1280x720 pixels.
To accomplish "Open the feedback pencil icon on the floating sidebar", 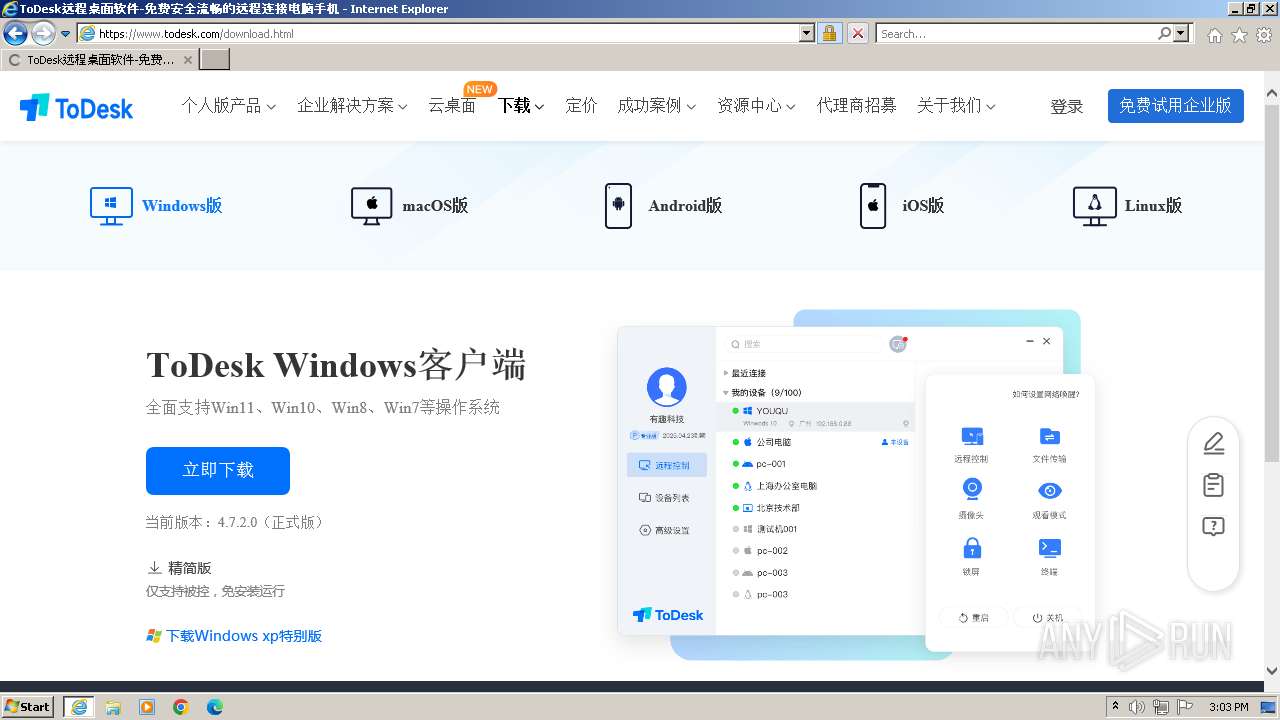I will [1213, 443].
